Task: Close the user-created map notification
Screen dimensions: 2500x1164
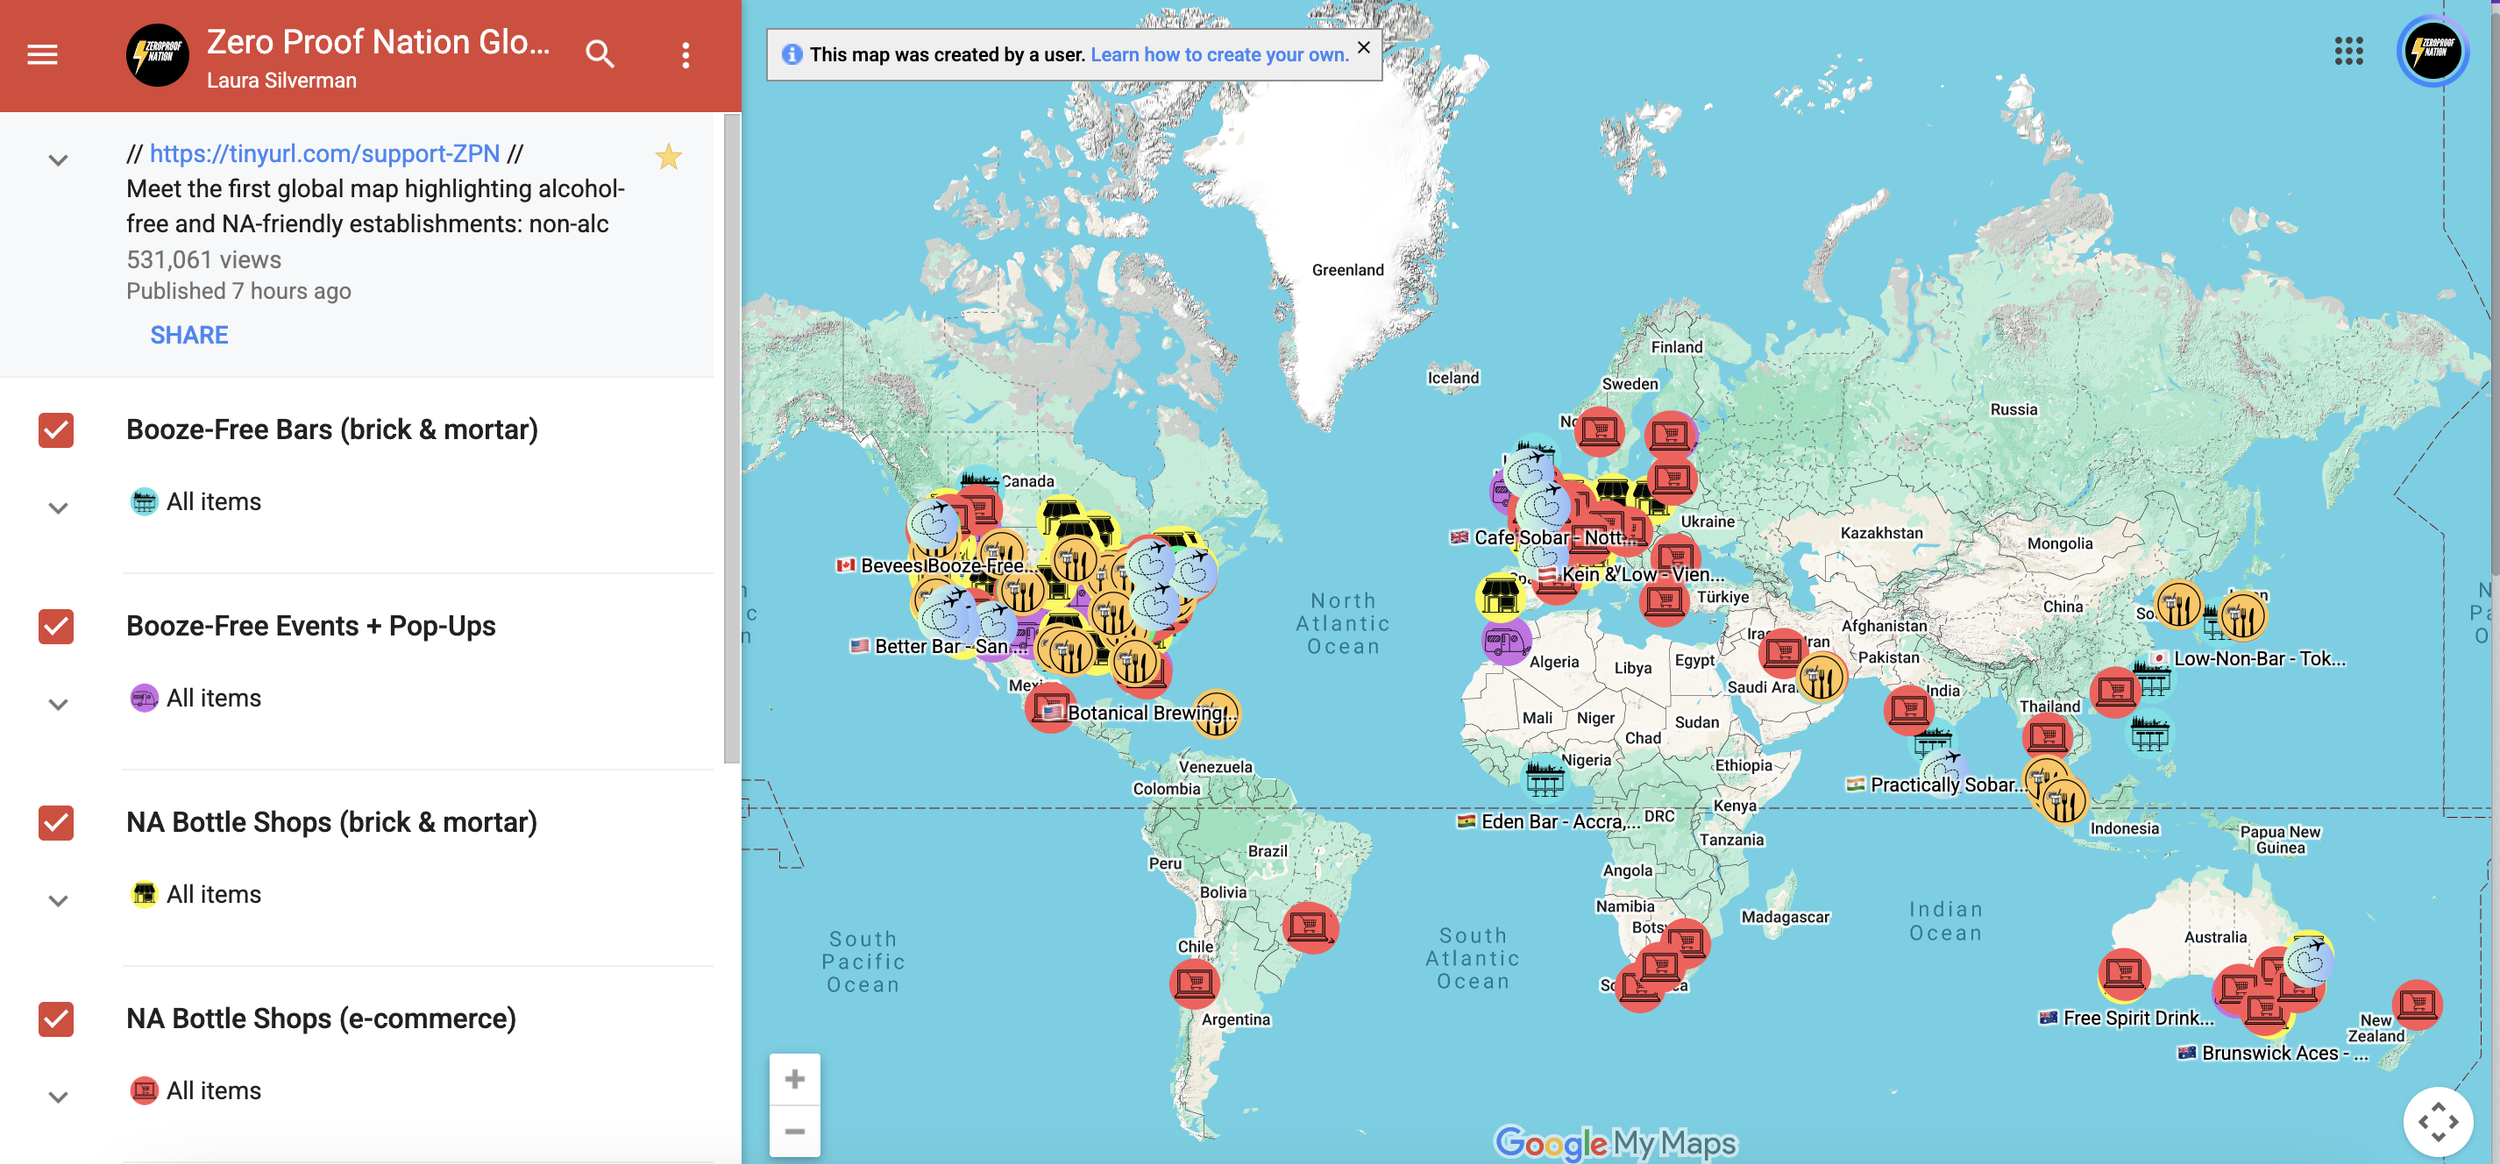Action: click(1363, 47)
